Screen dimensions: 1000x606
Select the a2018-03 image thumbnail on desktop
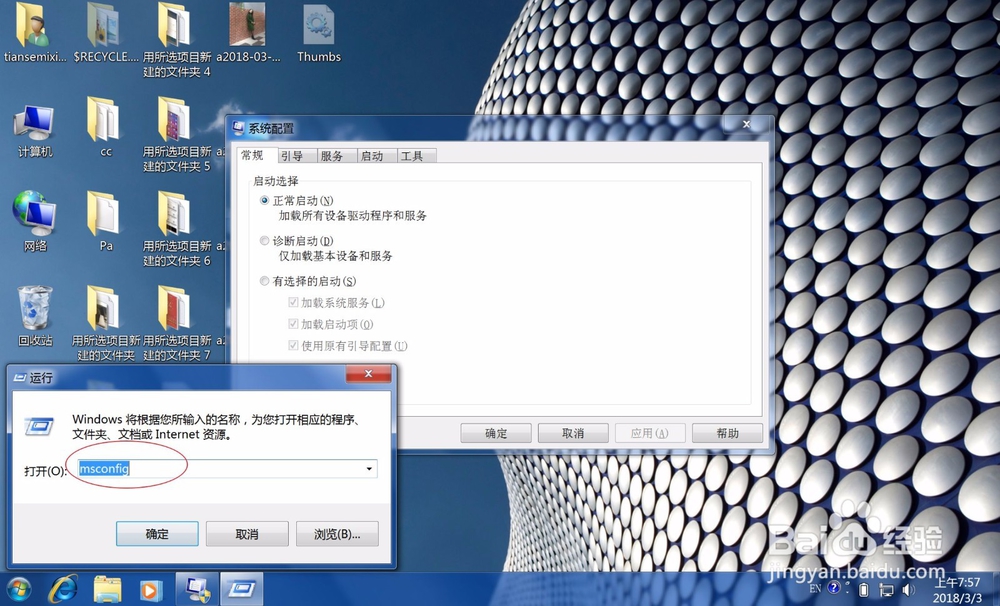pos(247,24)
